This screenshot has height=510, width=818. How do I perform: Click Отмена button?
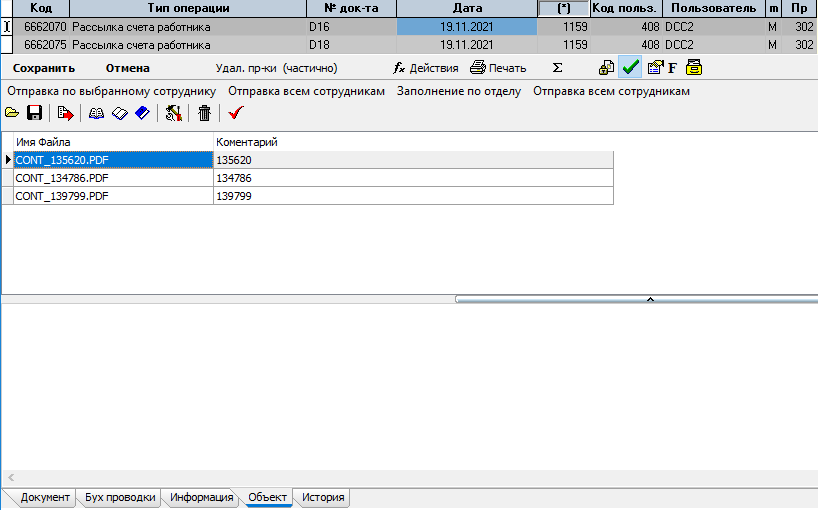128,68
